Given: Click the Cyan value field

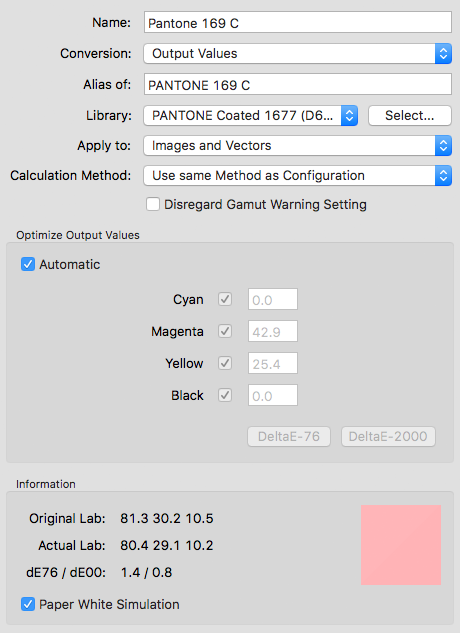Looking at the screenshot, I should tap(273, 299).
